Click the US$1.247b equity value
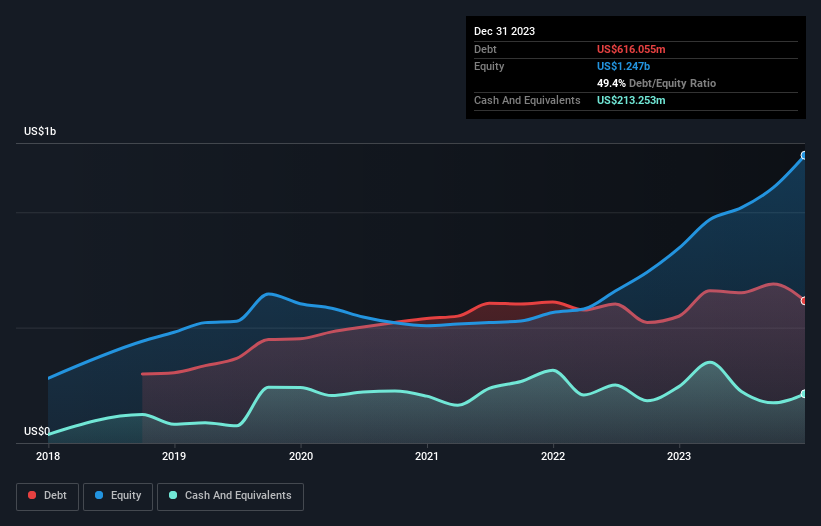 (623, 66)
